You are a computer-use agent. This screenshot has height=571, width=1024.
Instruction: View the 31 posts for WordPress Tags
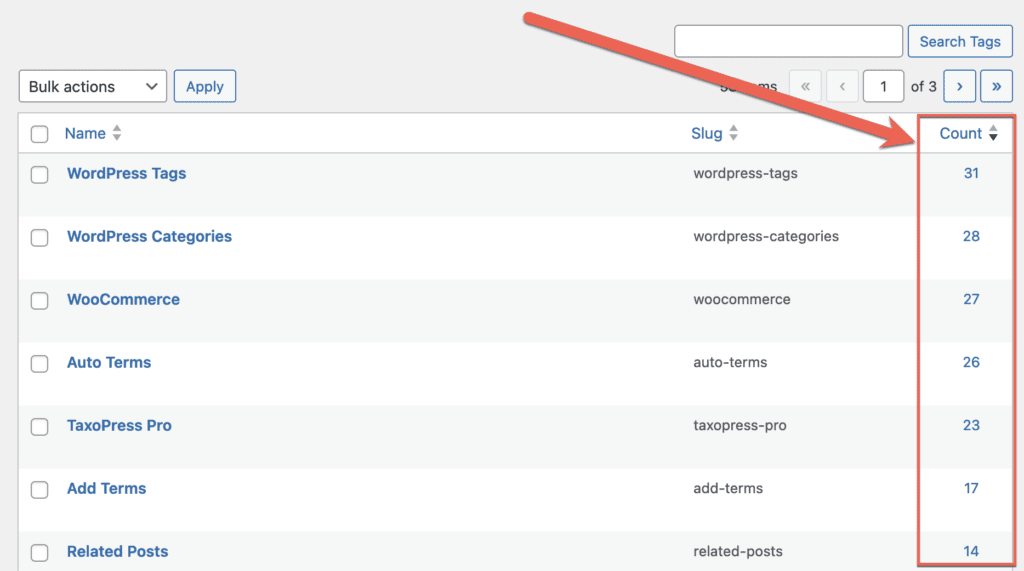tap(971, 173)
